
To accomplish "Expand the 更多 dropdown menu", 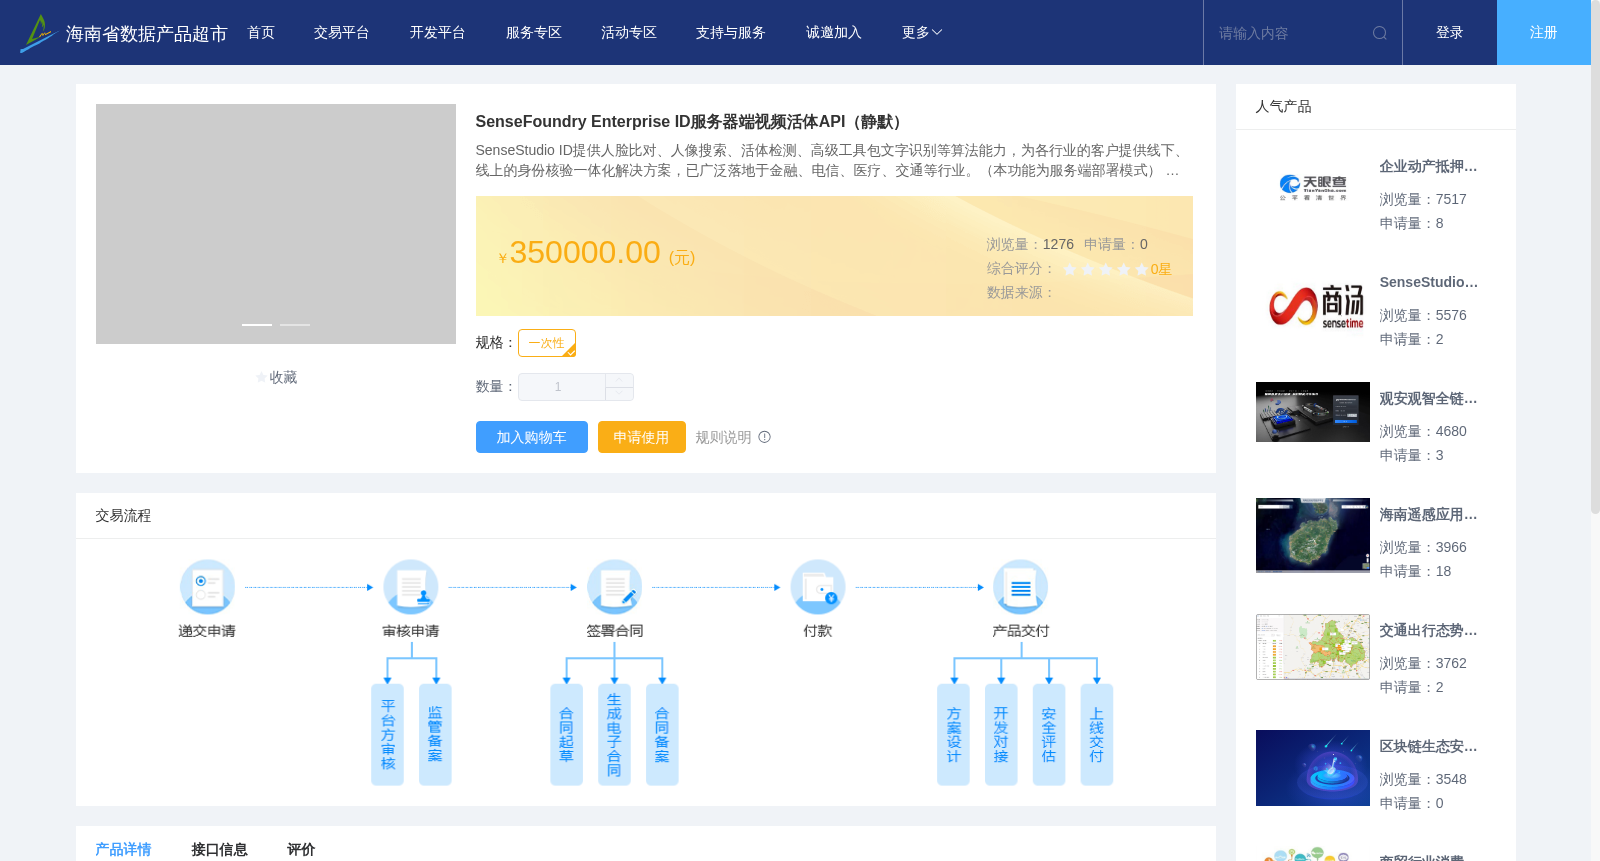I will click(922, 33).
